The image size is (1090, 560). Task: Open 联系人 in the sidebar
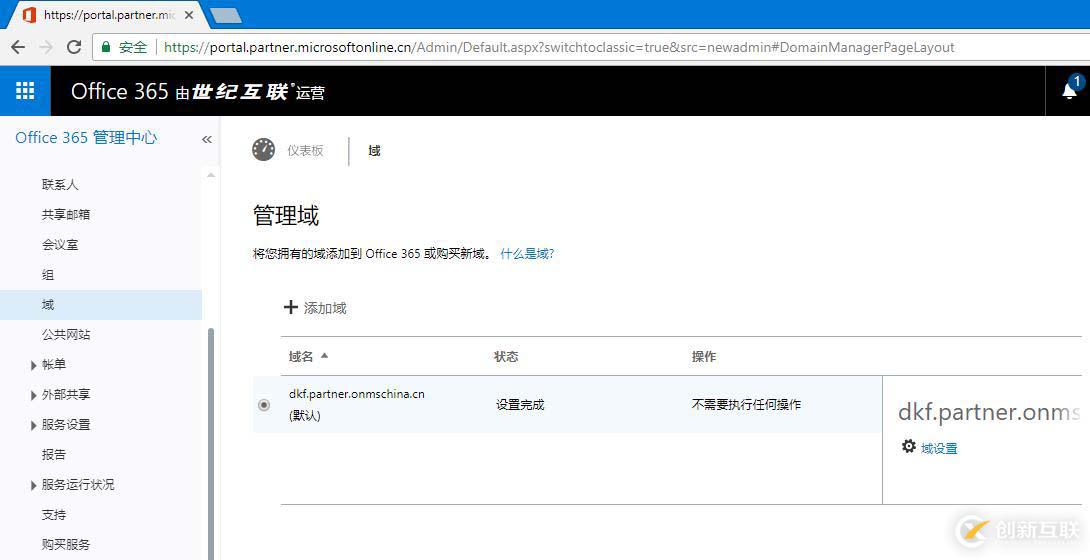(x=60, y=184)
